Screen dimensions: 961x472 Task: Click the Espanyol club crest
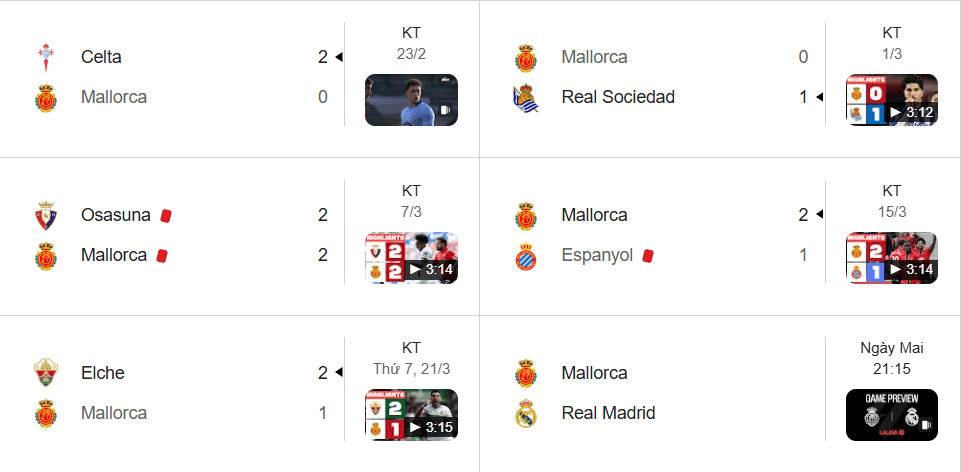(x=526, y=255)
